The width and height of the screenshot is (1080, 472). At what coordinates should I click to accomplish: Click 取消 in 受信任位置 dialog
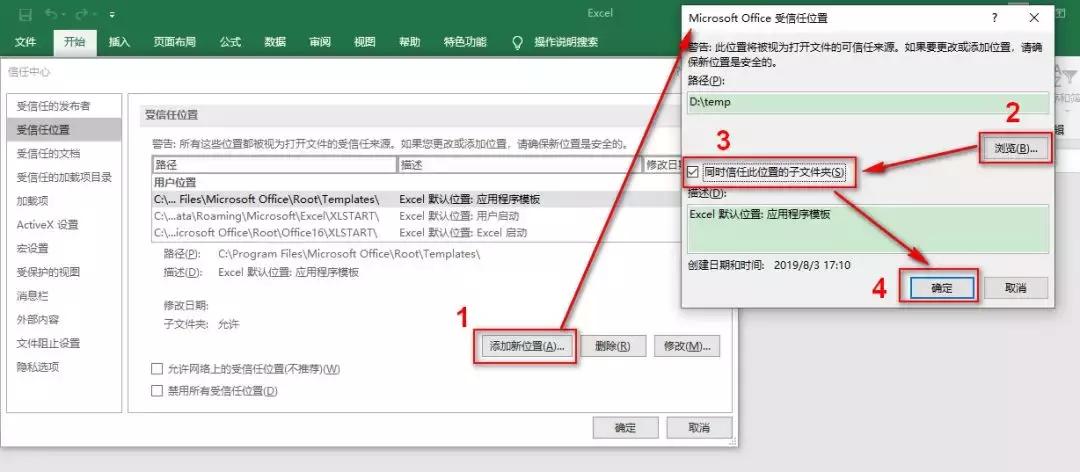click(1016, 288)
